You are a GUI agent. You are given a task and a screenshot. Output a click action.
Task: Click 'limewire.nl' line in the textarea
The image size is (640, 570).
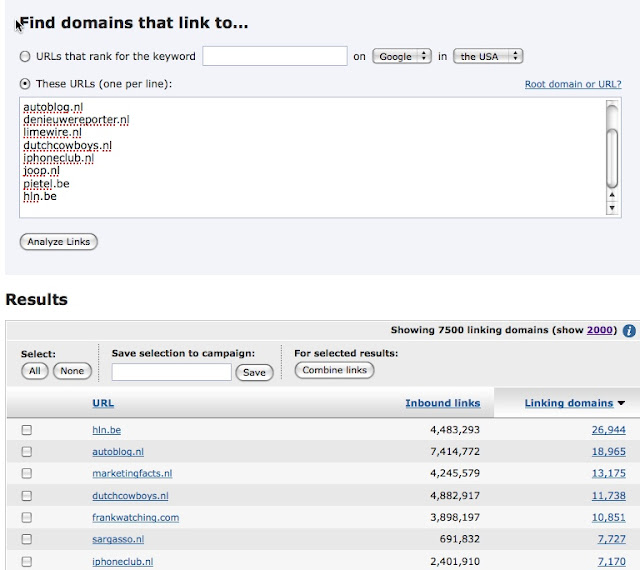coord(52,132)
